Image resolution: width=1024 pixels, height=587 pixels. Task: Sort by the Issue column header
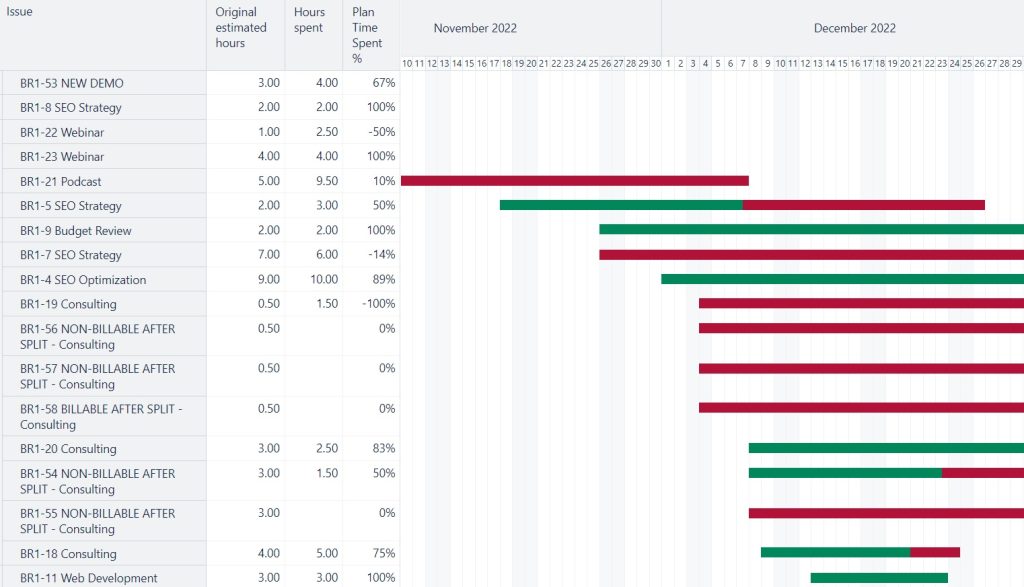[18, 11]
